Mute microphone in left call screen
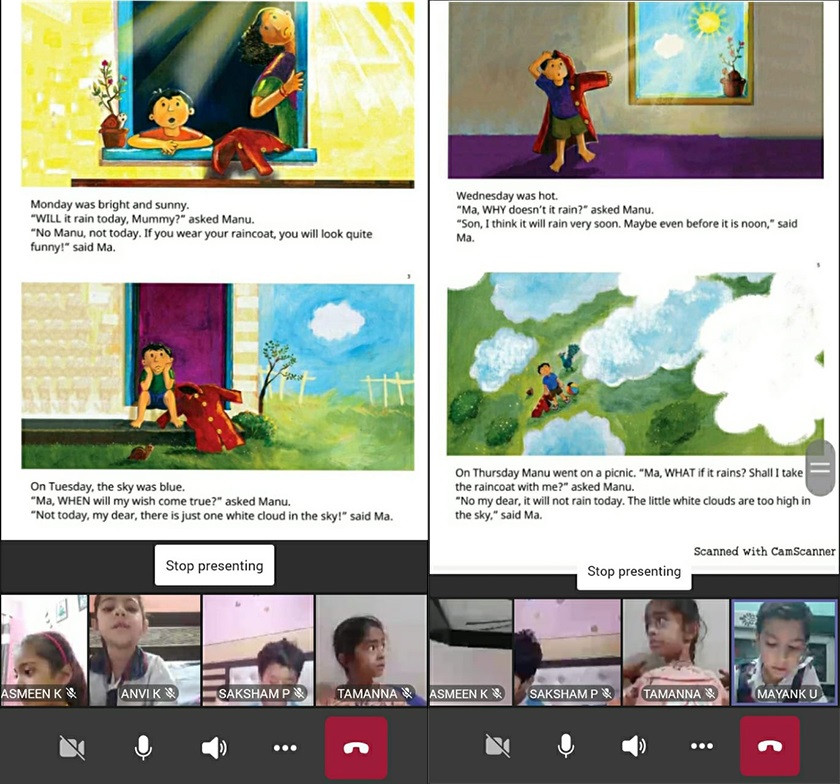 point(143,748)
